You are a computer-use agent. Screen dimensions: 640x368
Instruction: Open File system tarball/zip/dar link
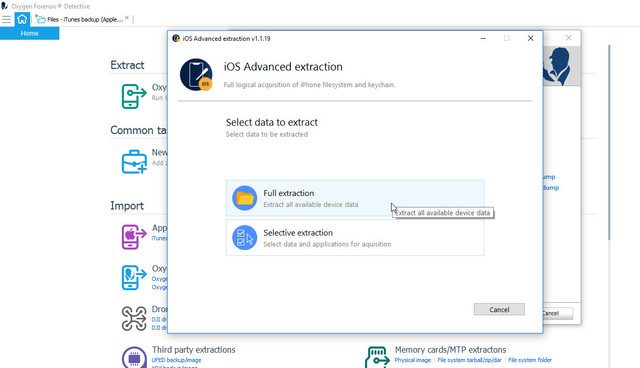(469, 360)
